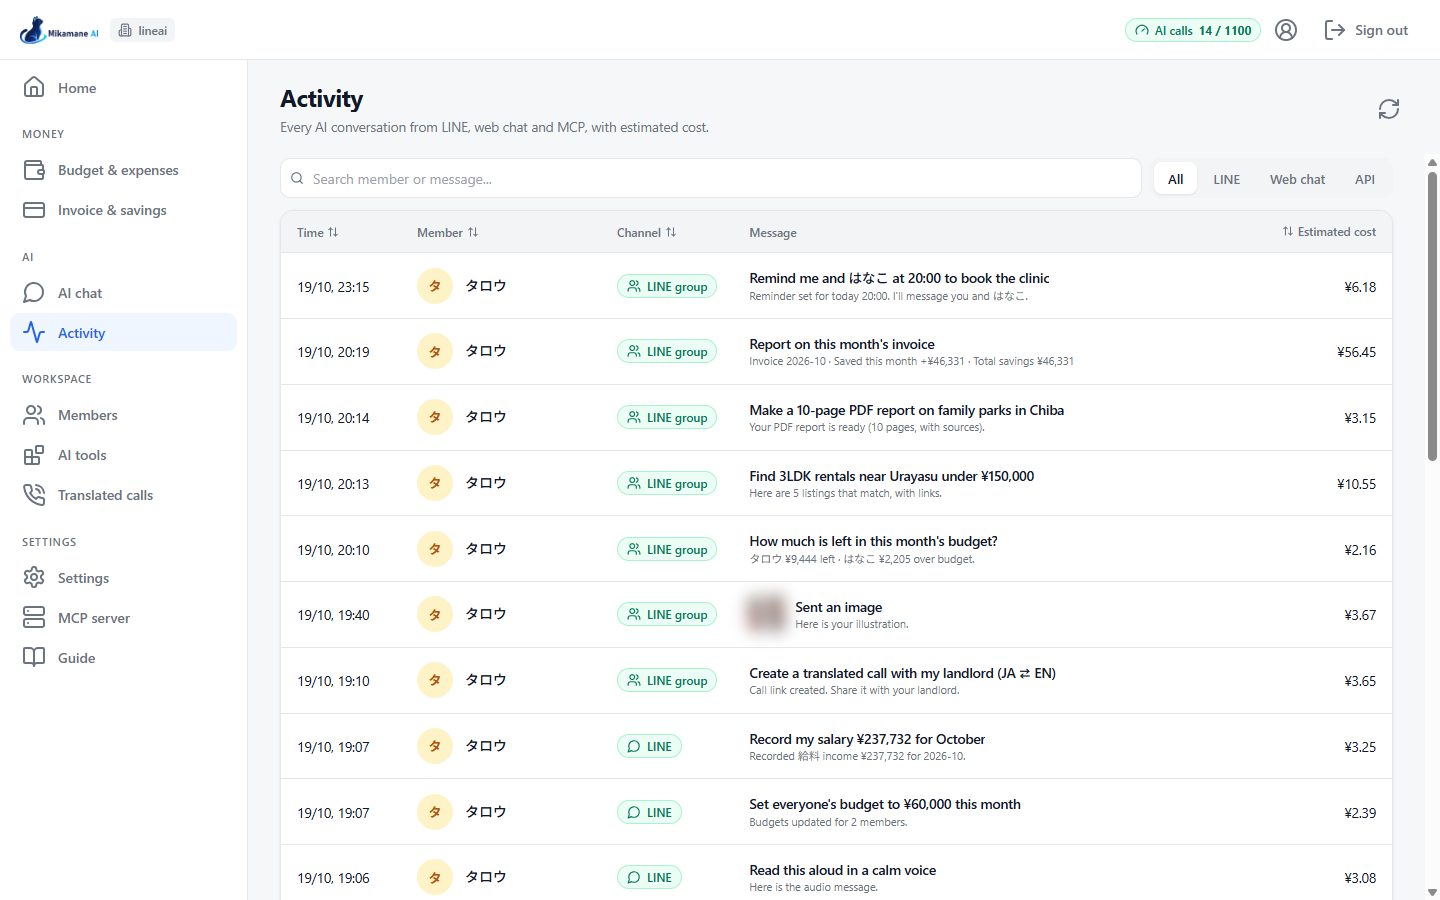Filter activity to LINE only

[1226, 179]
